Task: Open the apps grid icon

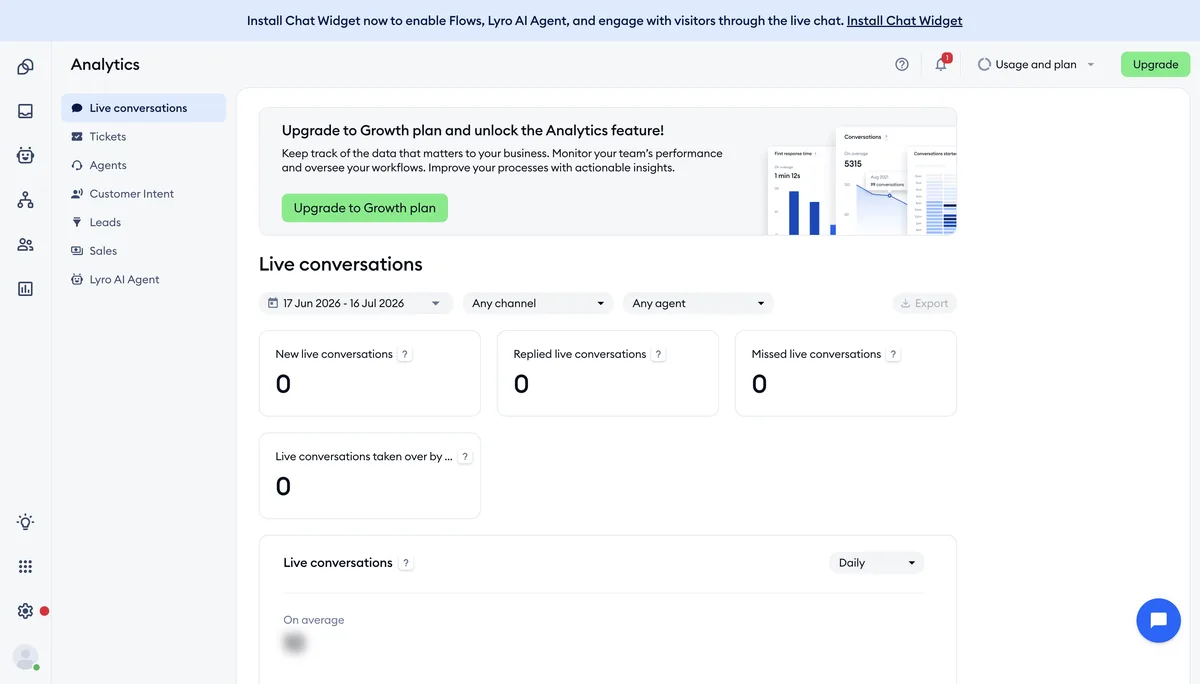Action: point(25,566)
